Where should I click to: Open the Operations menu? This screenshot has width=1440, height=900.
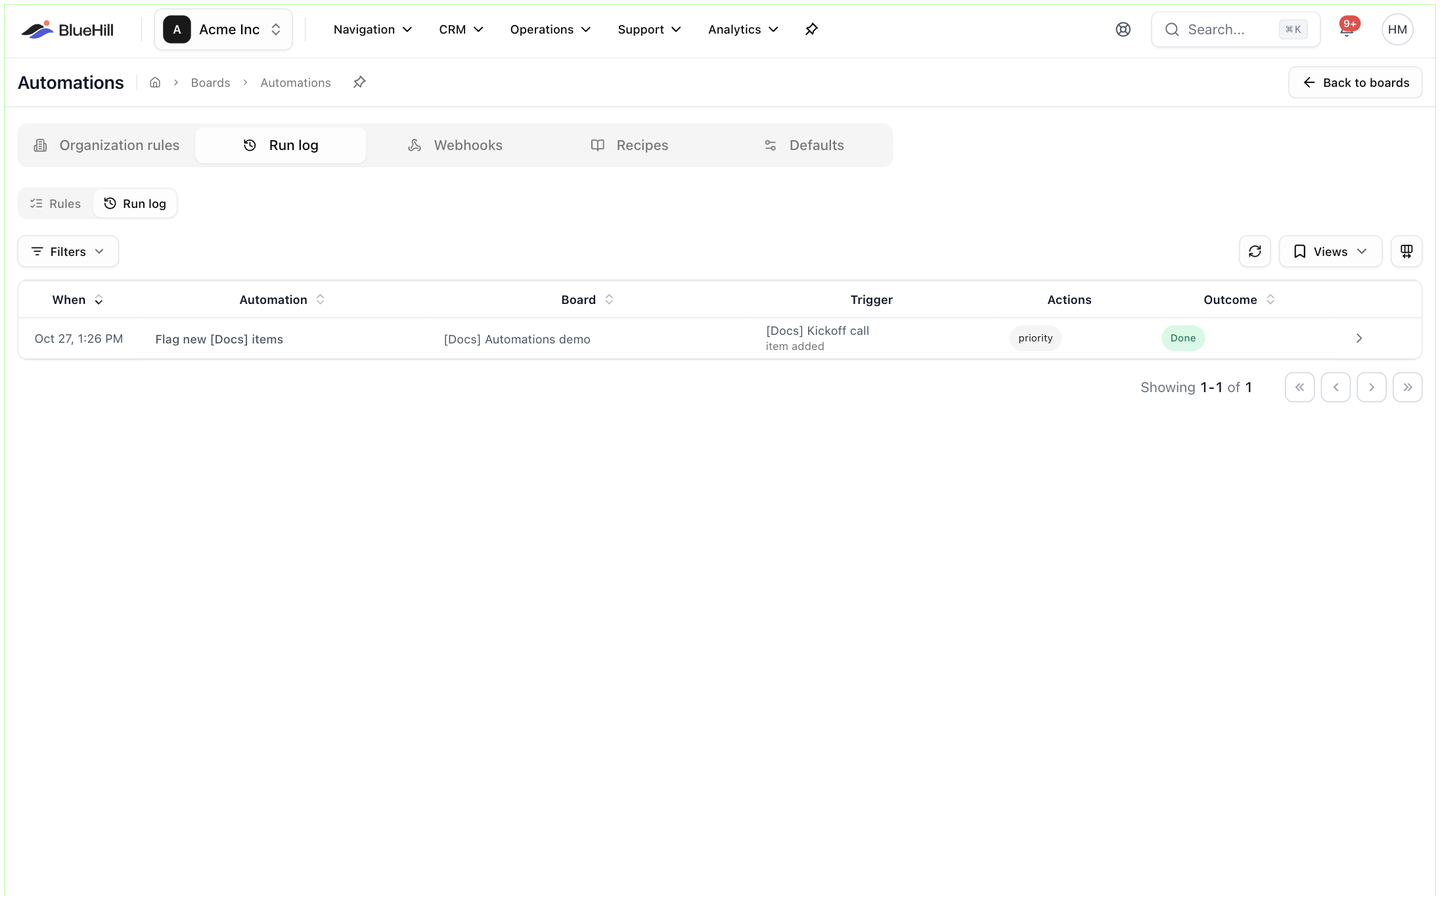[550, 30]
